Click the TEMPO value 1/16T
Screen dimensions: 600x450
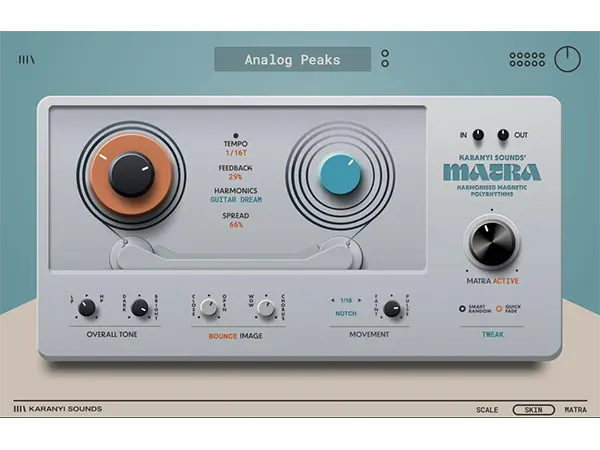point(236,153)
